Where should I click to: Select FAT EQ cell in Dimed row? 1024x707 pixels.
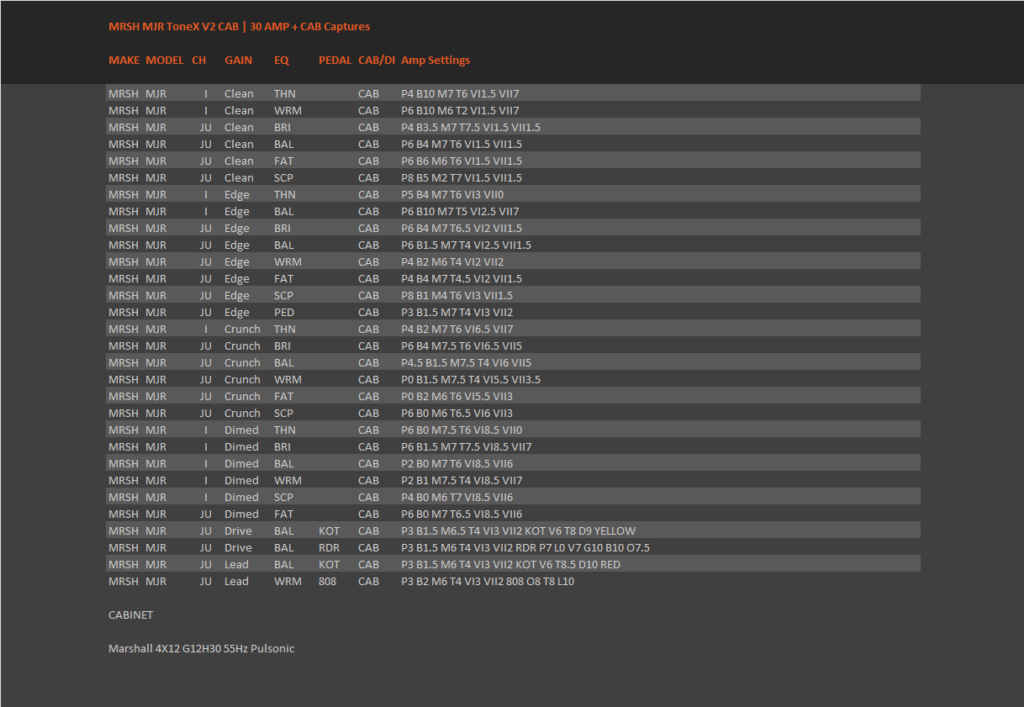[x=283, y=514]
